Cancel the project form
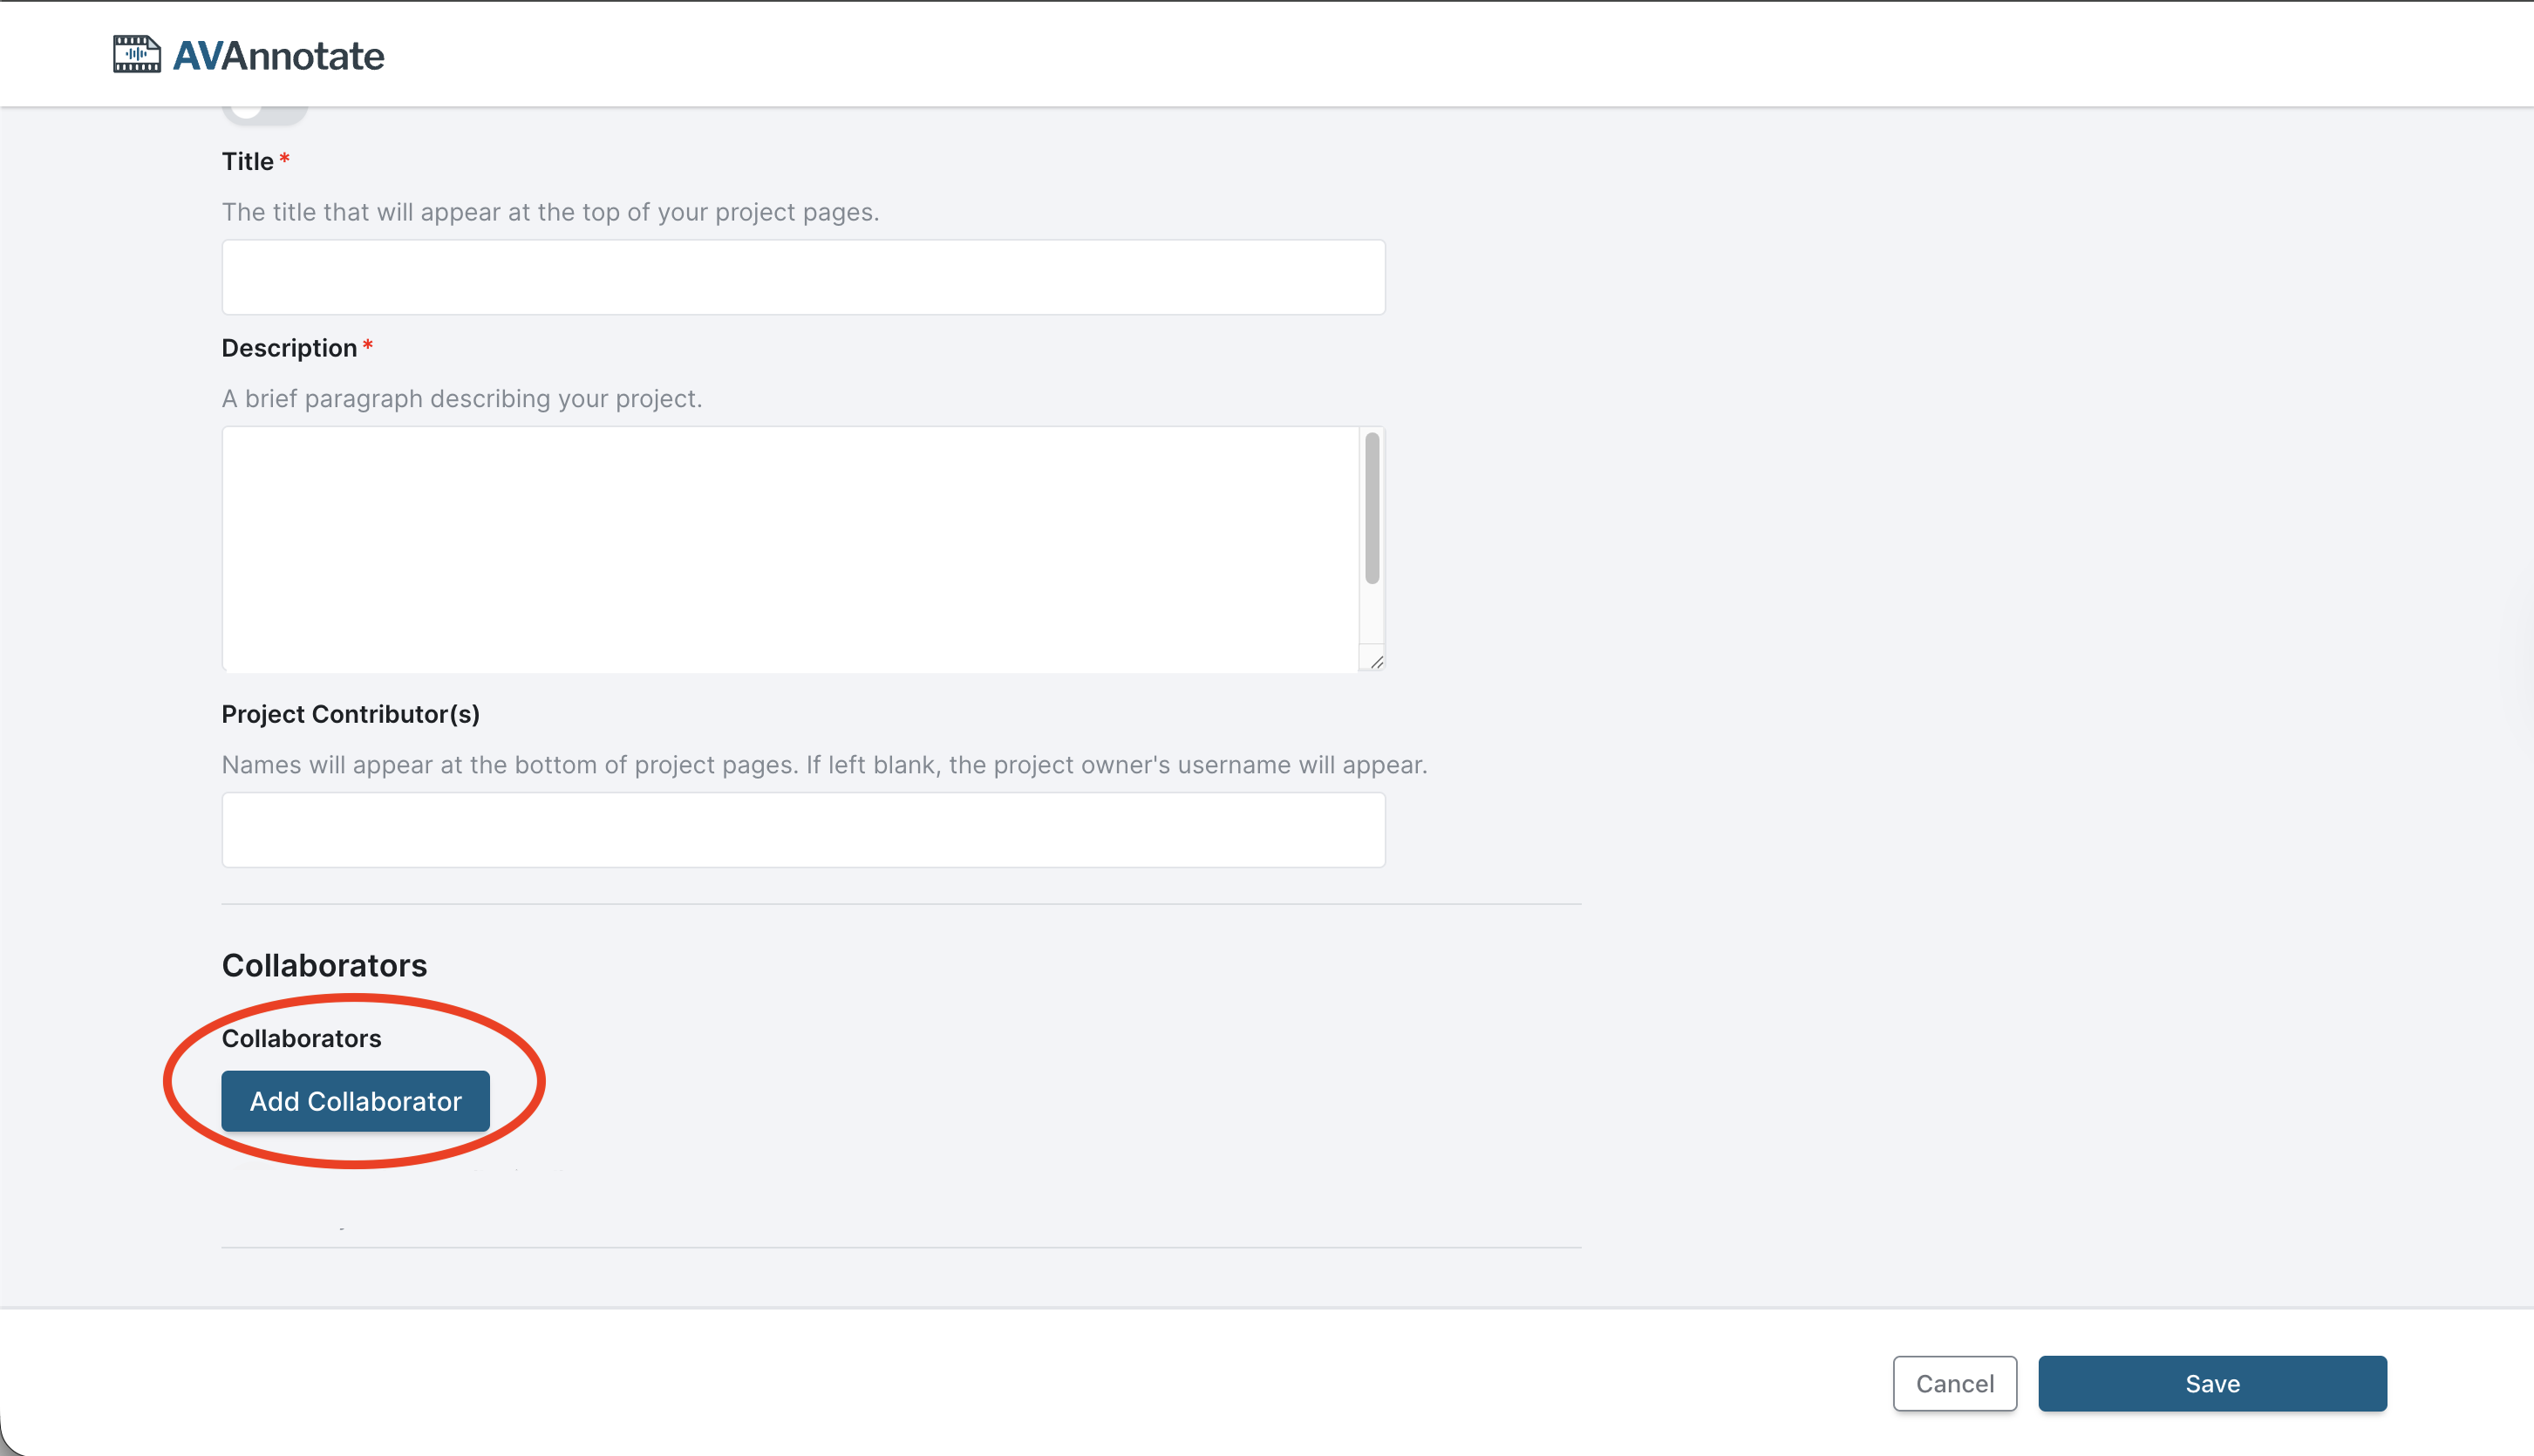The image size is (2534, 1456). (x=1954, y=1383)
